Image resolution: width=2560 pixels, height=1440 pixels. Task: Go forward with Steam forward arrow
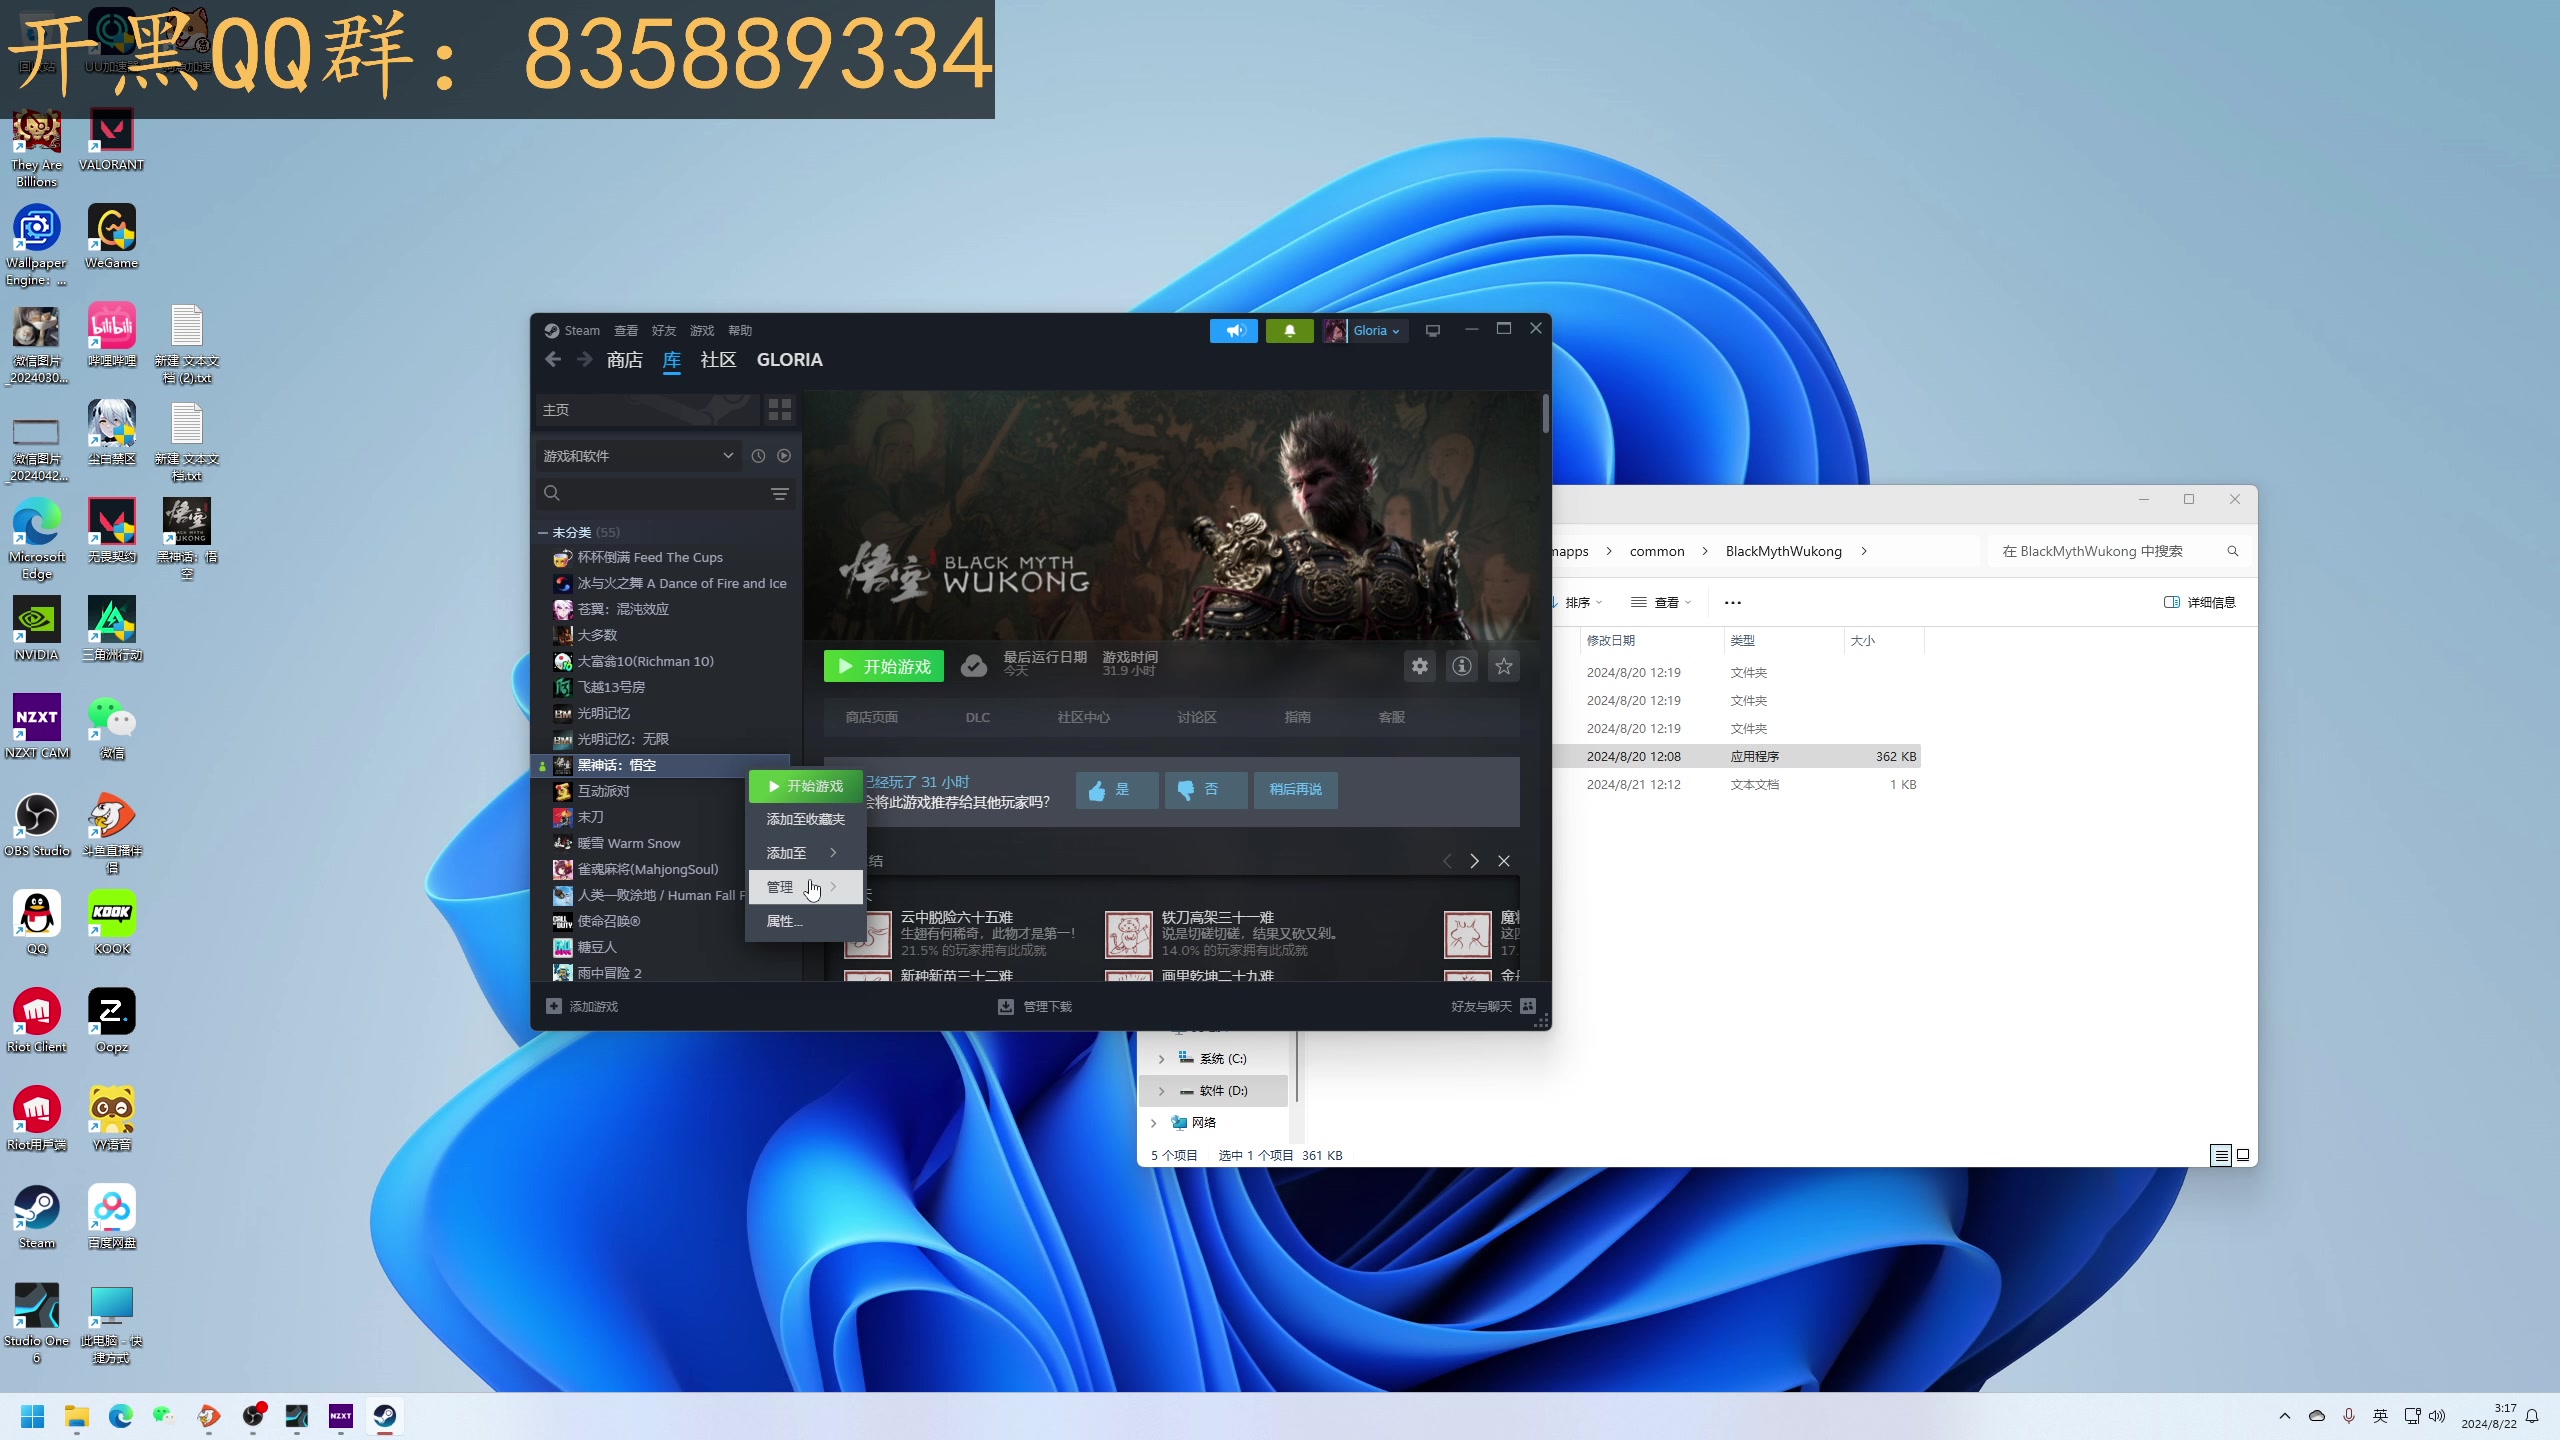(x=584, y=360)
